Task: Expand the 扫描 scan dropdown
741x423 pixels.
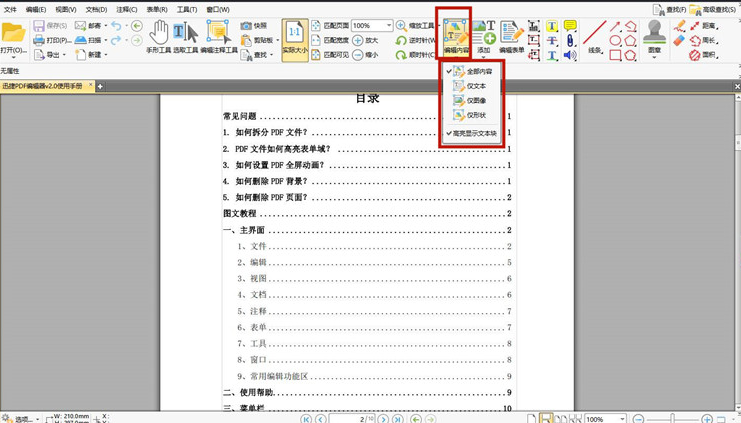Action: tap(105, 40)
